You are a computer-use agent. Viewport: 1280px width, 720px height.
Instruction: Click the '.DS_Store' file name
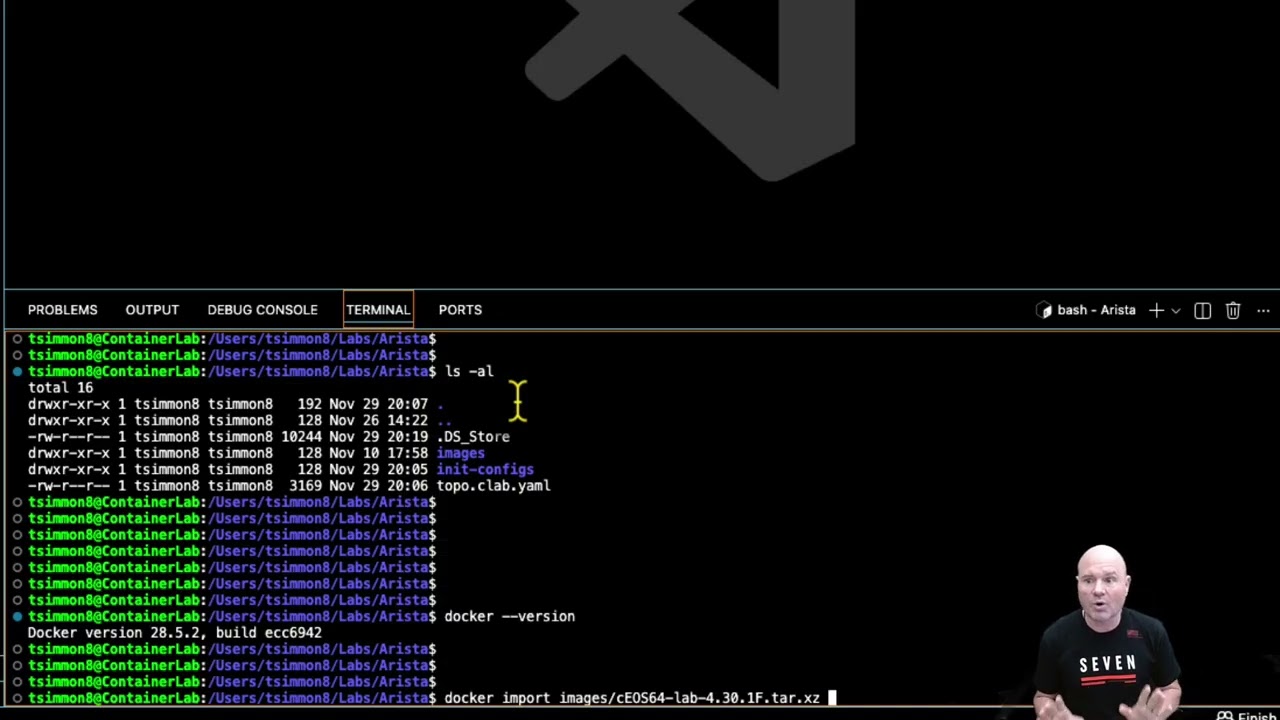click(473, 436)
